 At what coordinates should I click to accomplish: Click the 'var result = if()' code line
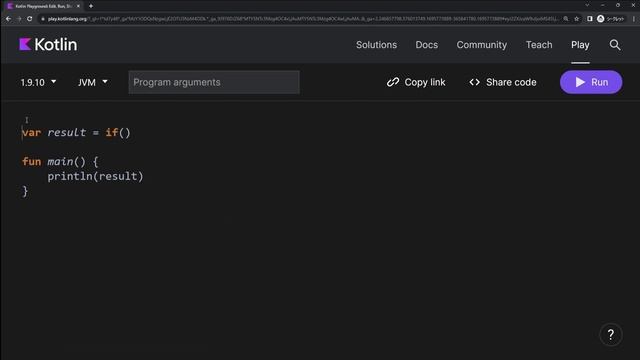(76, 133)
